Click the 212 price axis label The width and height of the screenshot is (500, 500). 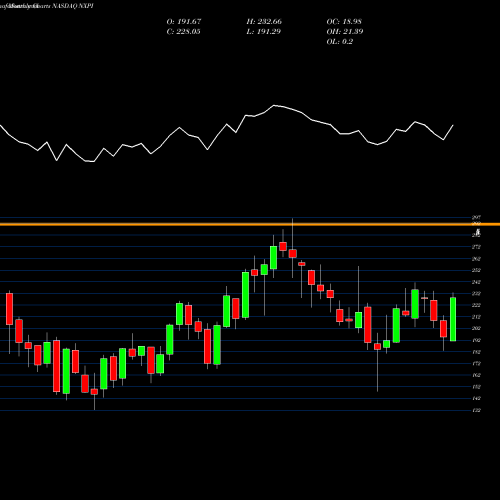[477, 317]
